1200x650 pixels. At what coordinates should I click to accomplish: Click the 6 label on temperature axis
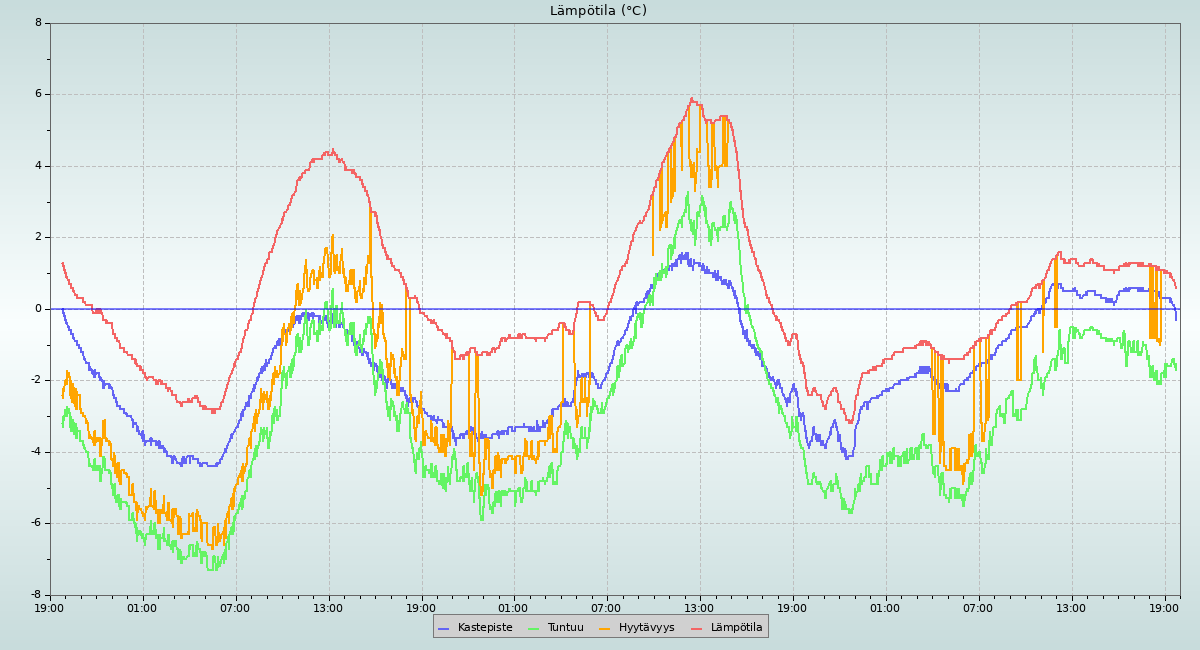coord(38,94)
